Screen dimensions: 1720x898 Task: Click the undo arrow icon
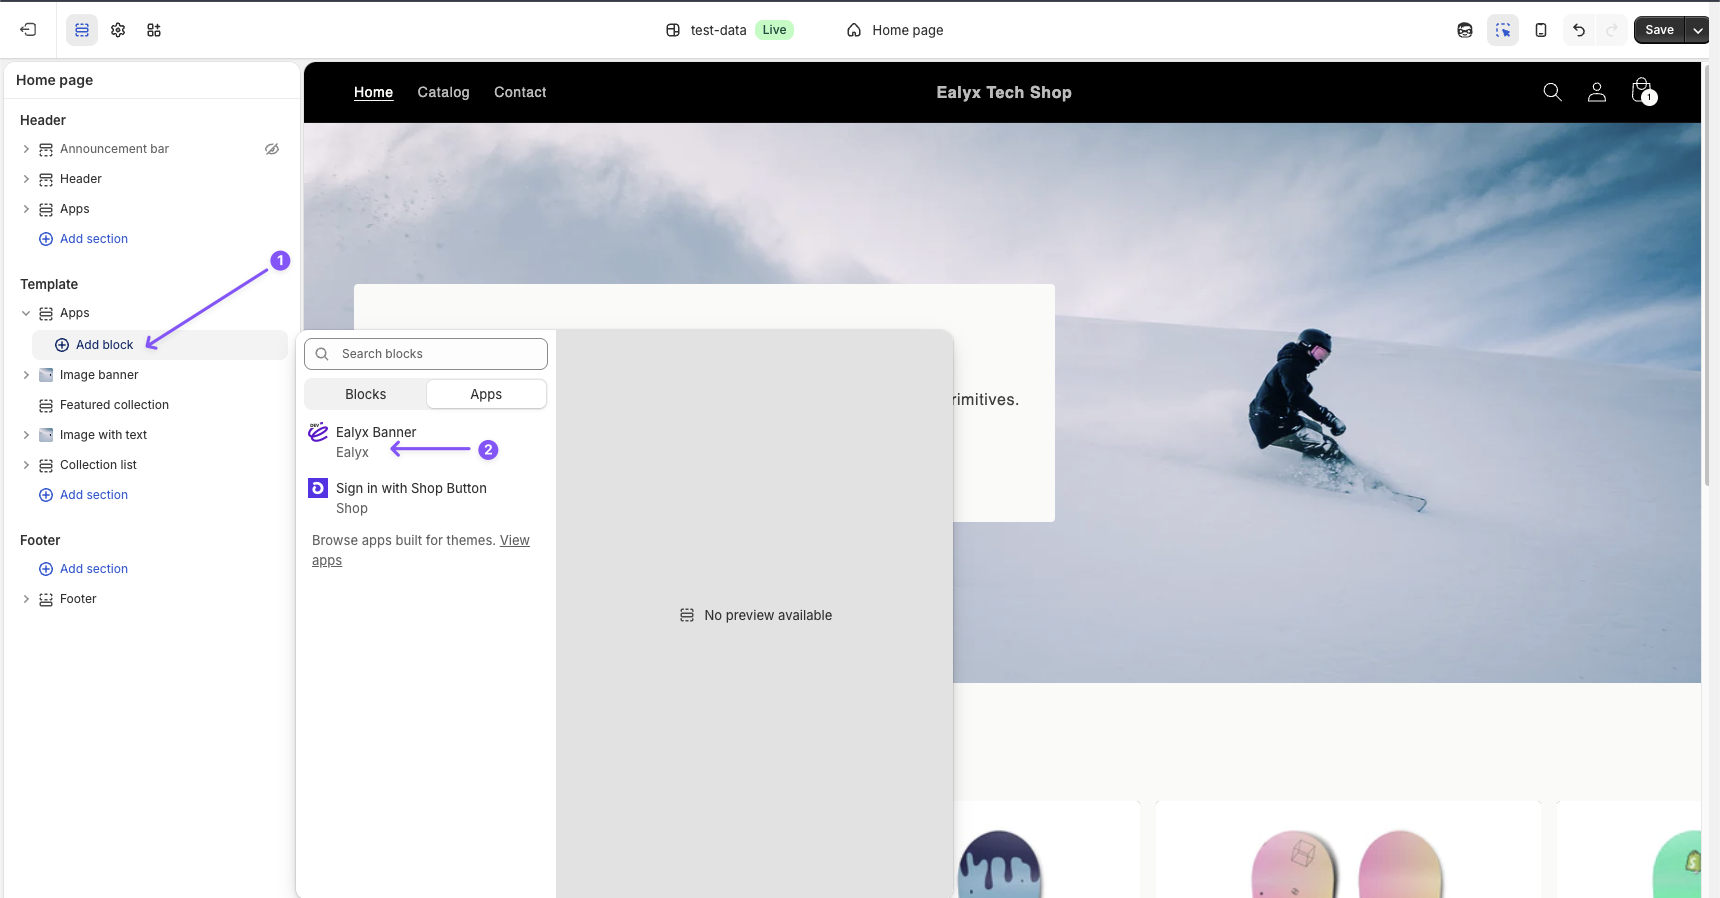coord(1579,30)
